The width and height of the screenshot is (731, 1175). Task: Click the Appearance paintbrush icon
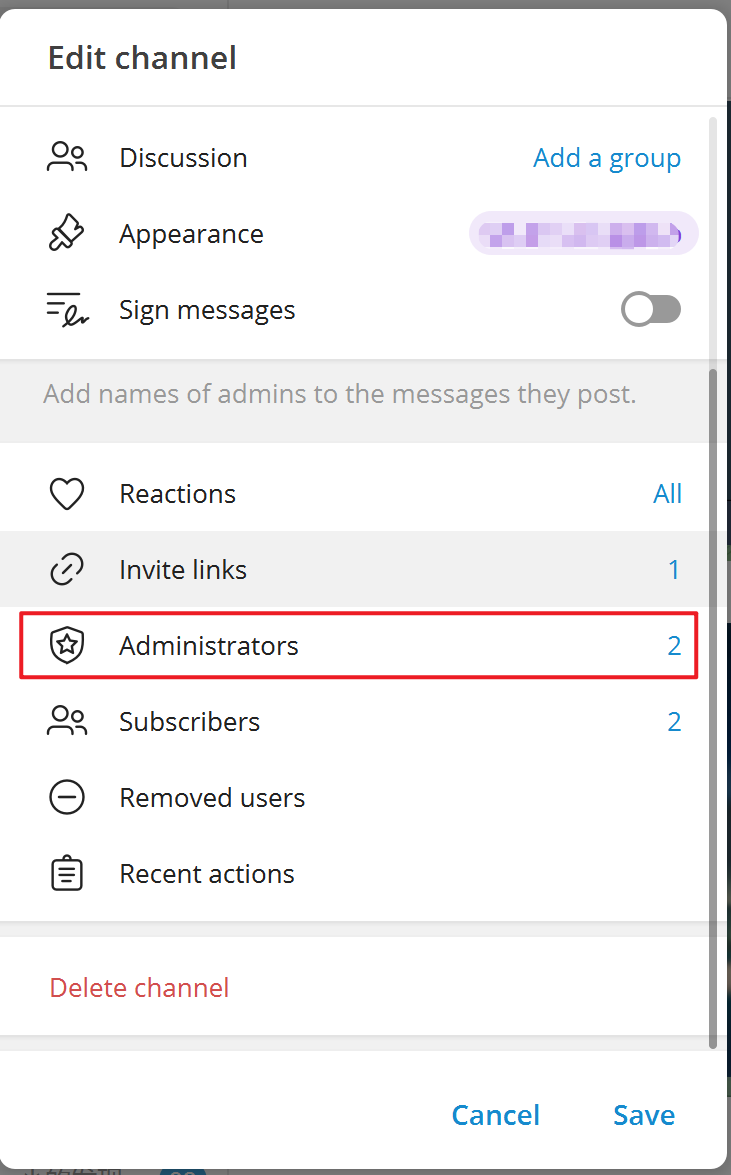pos(67,234)
